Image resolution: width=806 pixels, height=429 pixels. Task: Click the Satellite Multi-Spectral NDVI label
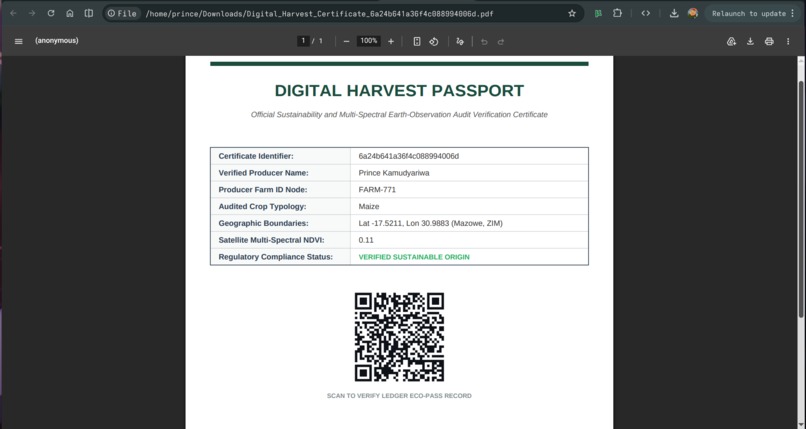[271, 240]
